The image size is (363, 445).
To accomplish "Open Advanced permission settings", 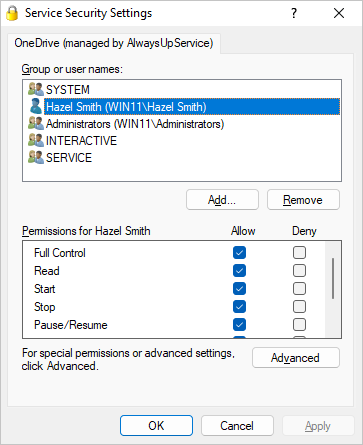I will coord(296,358).
